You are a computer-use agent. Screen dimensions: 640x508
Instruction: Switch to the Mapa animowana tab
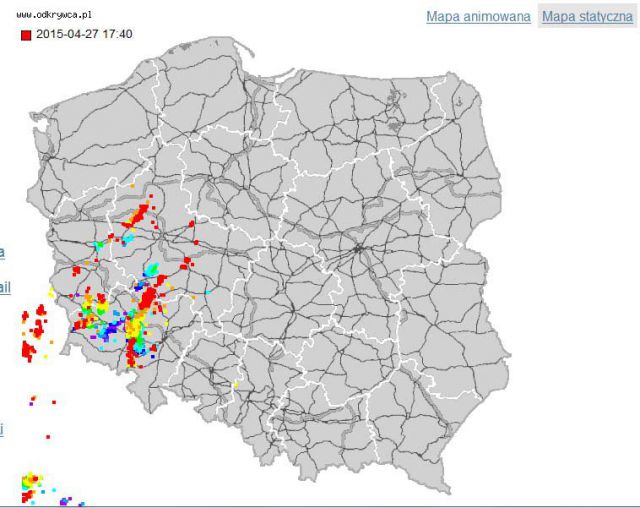click(x=477, y=17)
